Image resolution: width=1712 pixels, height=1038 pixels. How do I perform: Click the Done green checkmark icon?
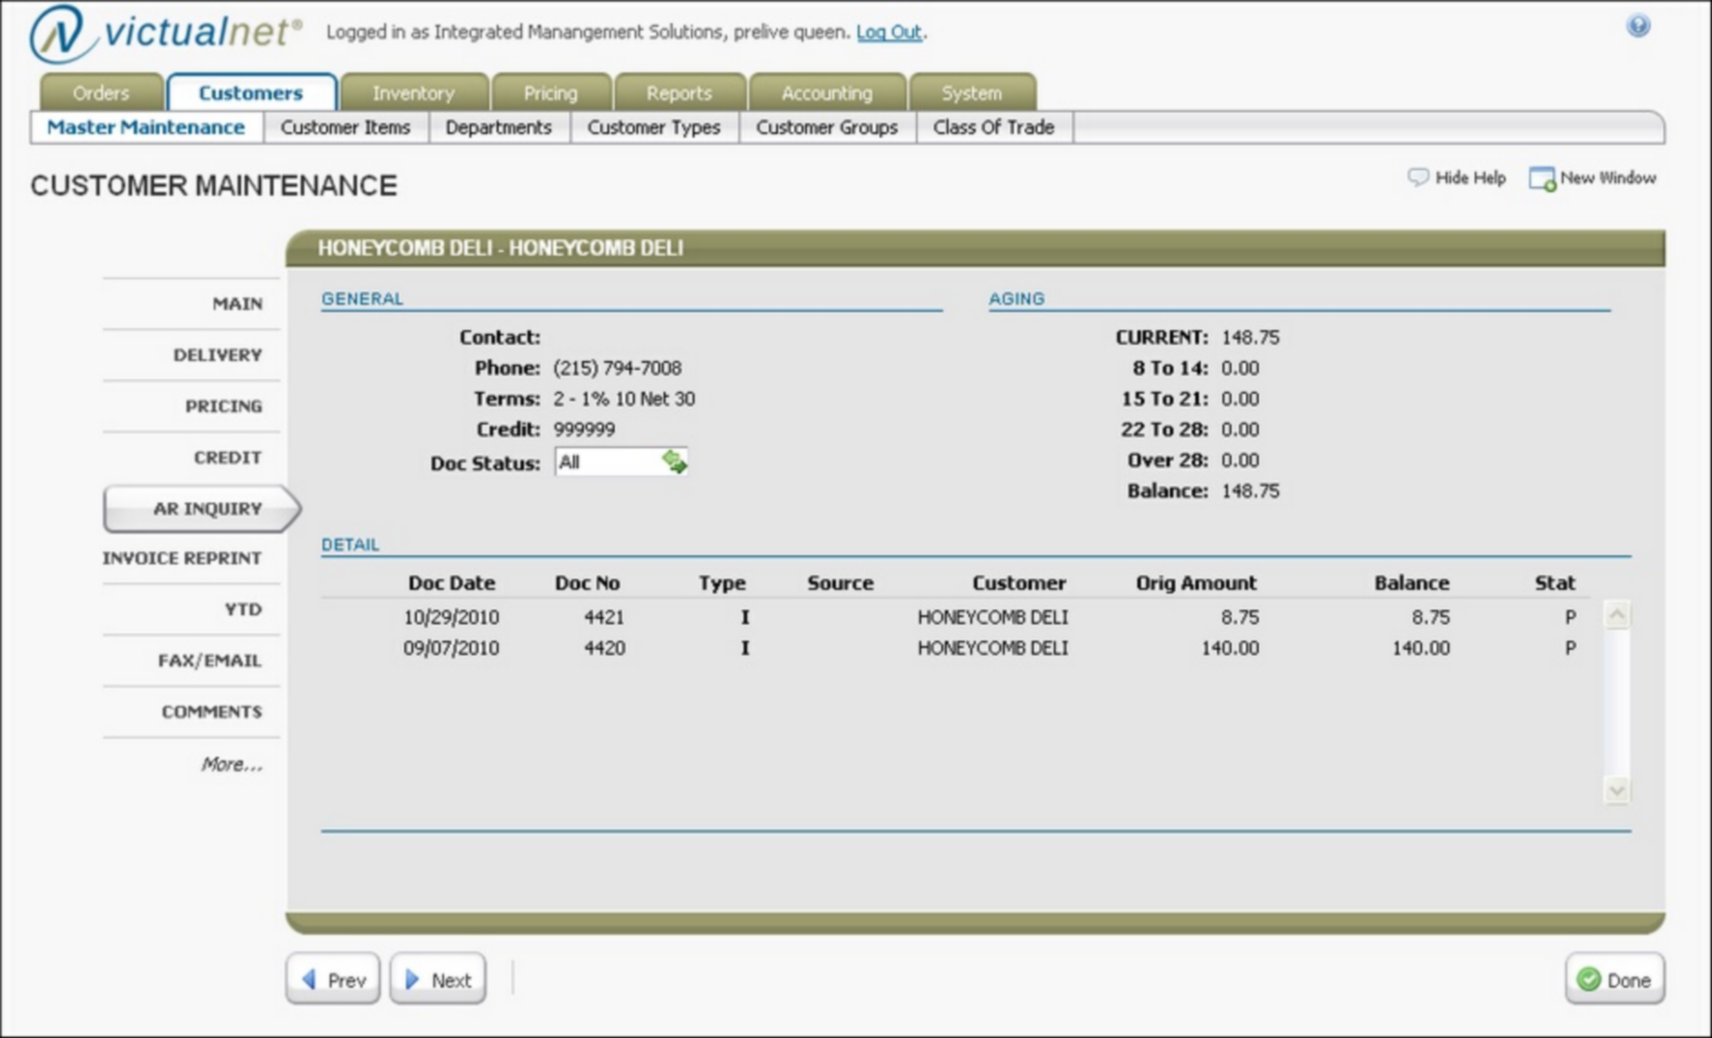[1589, 979]
